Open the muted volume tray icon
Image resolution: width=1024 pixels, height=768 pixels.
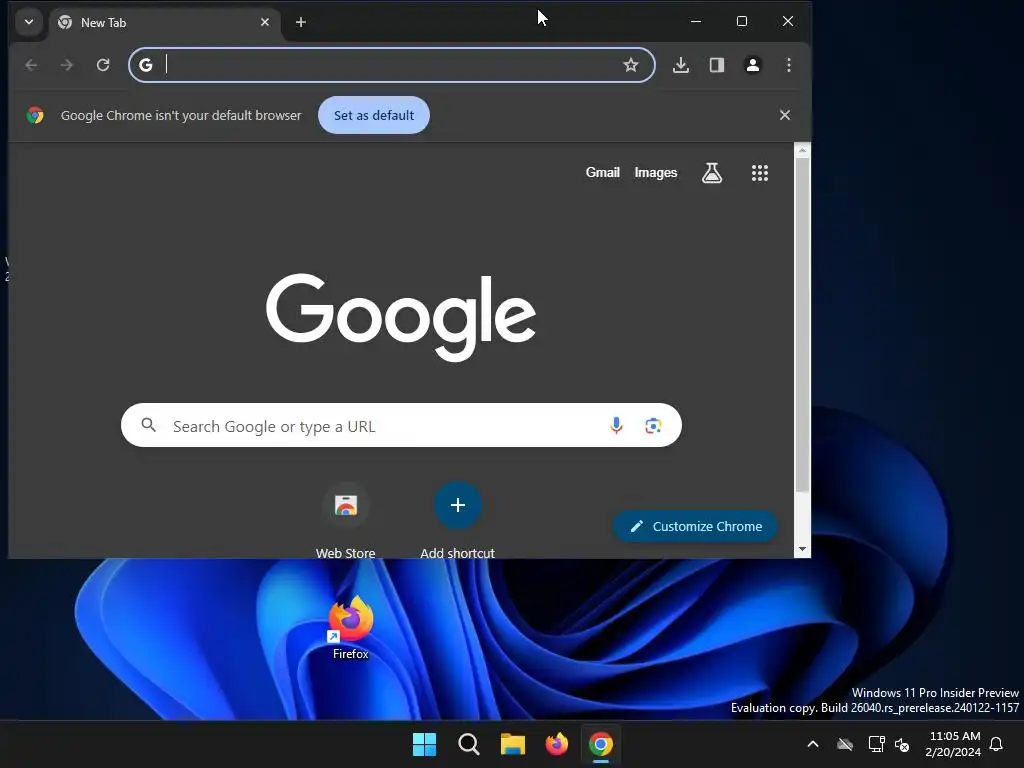click(902, 744)
